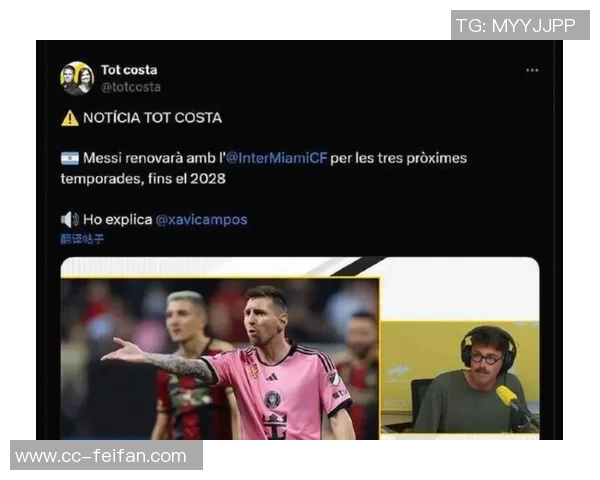This screenshot has width=600, height=480.
Task: Open the @InterMiamiCF mention
Action: 276,158
